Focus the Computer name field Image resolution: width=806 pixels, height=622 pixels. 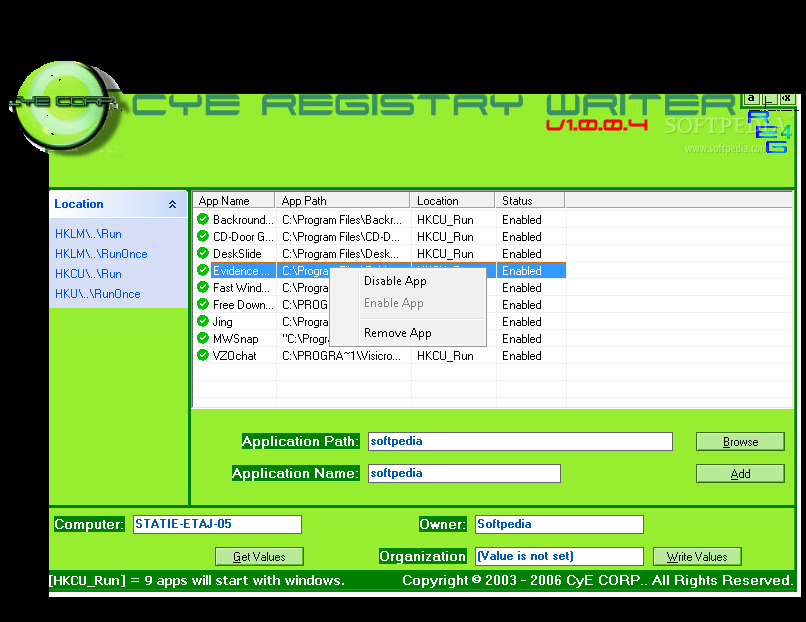217,524
